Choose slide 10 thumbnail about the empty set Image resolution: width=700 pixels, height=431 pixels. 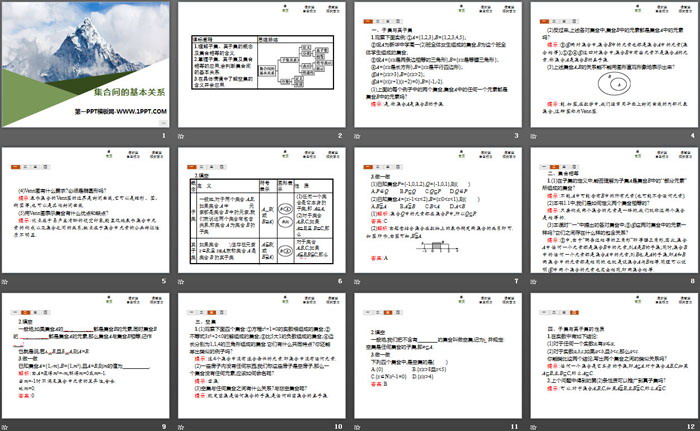tap(261, 352)
